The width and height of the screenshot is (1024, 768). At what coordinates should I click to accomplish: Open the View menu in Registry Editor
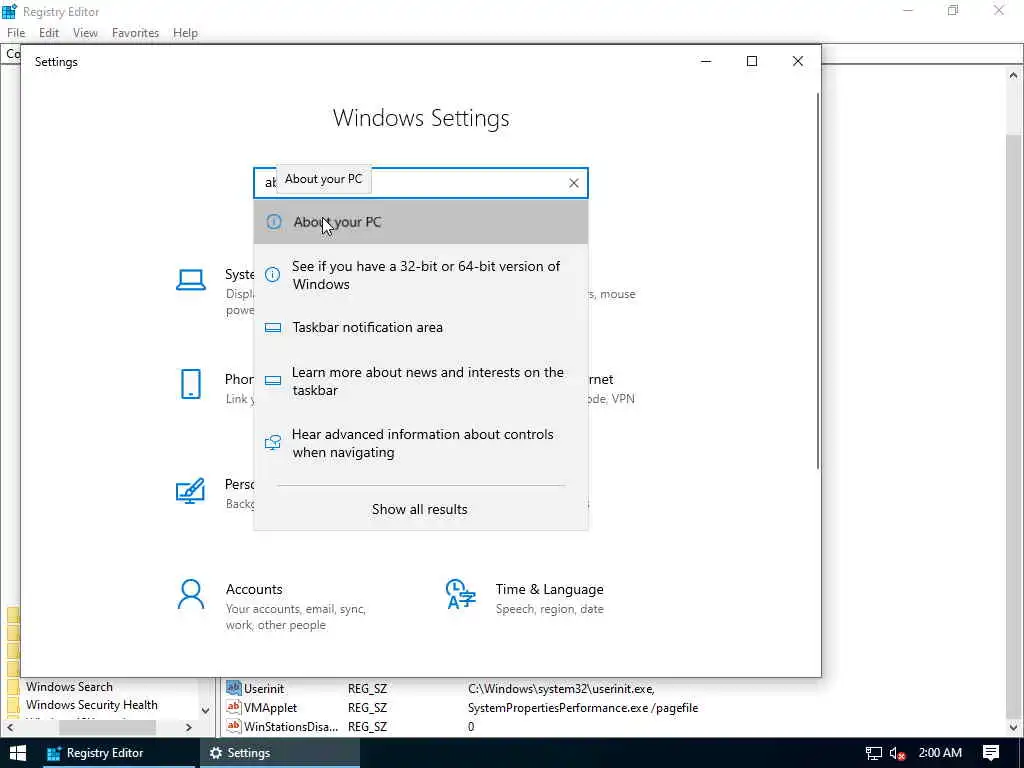[x=85, y=33]
